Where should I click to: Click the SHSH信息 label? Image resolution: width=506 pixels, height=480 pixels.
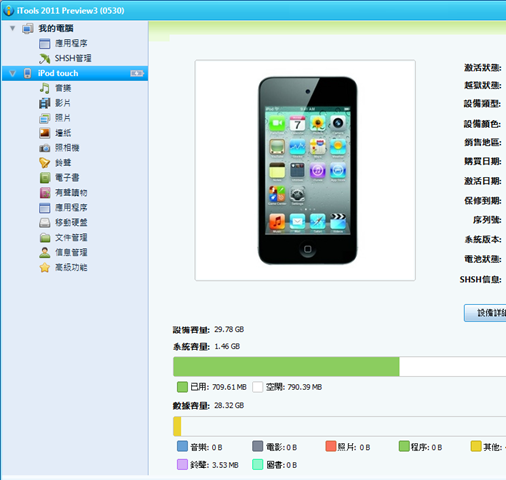pyautogui.click(x=480, y=279)
